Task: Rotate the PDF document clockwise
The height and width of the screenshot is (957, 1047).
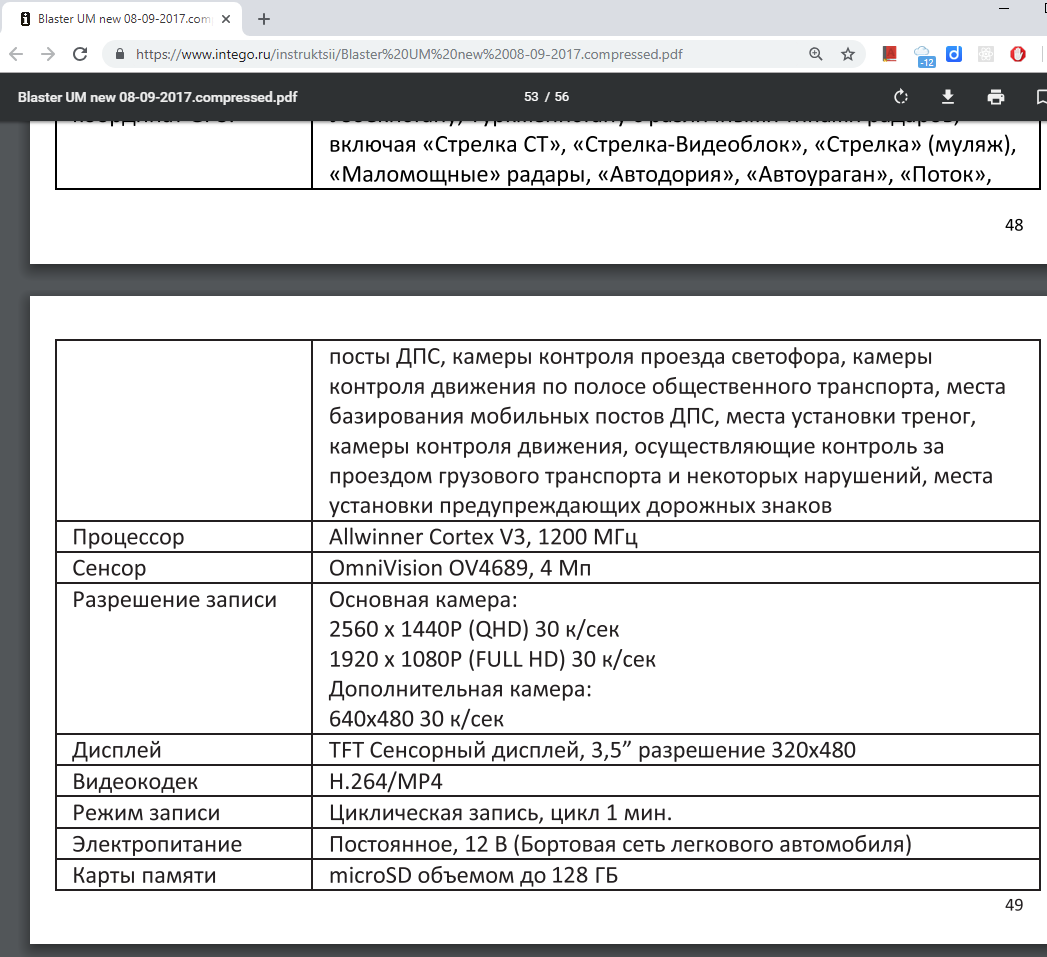Action: pyautogui.click(x=900, y=97)
